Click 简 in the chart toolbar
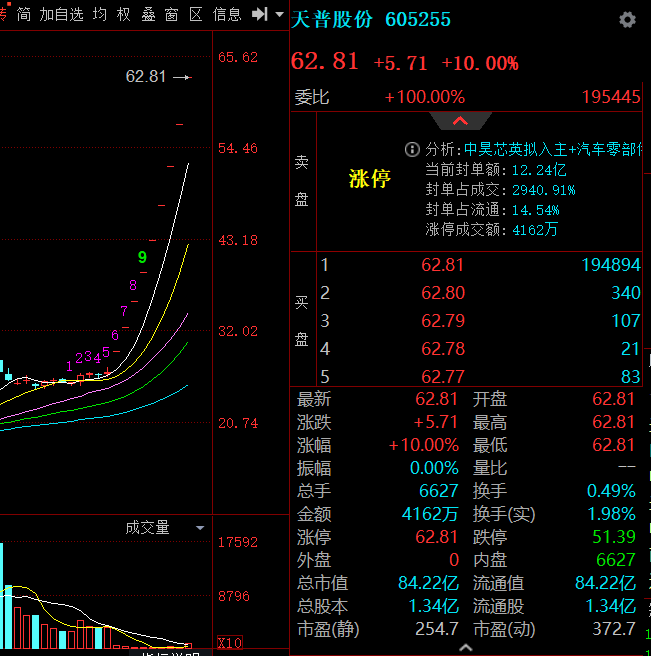Viewport: 651px width, 656px height. [24, 15]
